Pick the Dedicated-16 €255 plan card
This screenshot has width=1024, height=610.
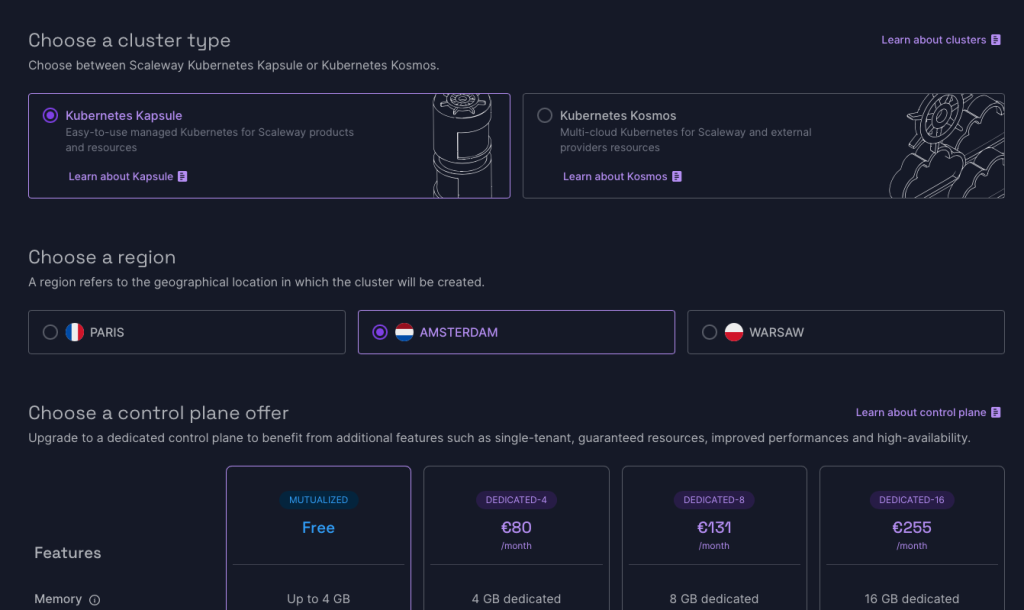[x=911, y=528]
